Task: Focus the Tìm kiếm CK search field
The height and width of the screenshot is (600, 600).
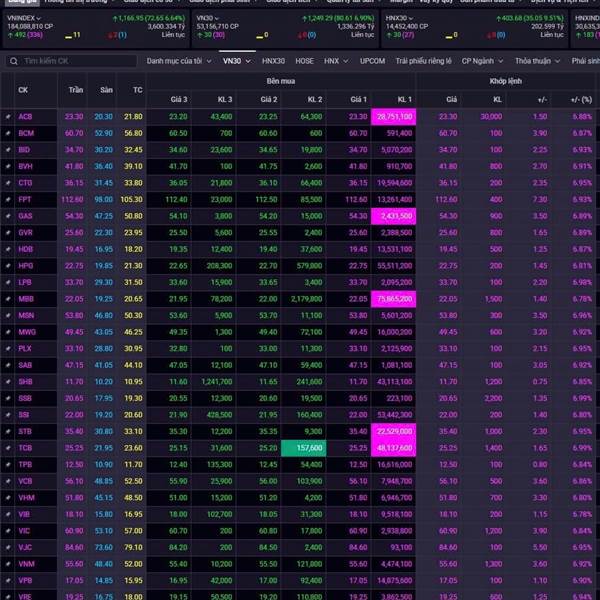Action: [71, 61]
